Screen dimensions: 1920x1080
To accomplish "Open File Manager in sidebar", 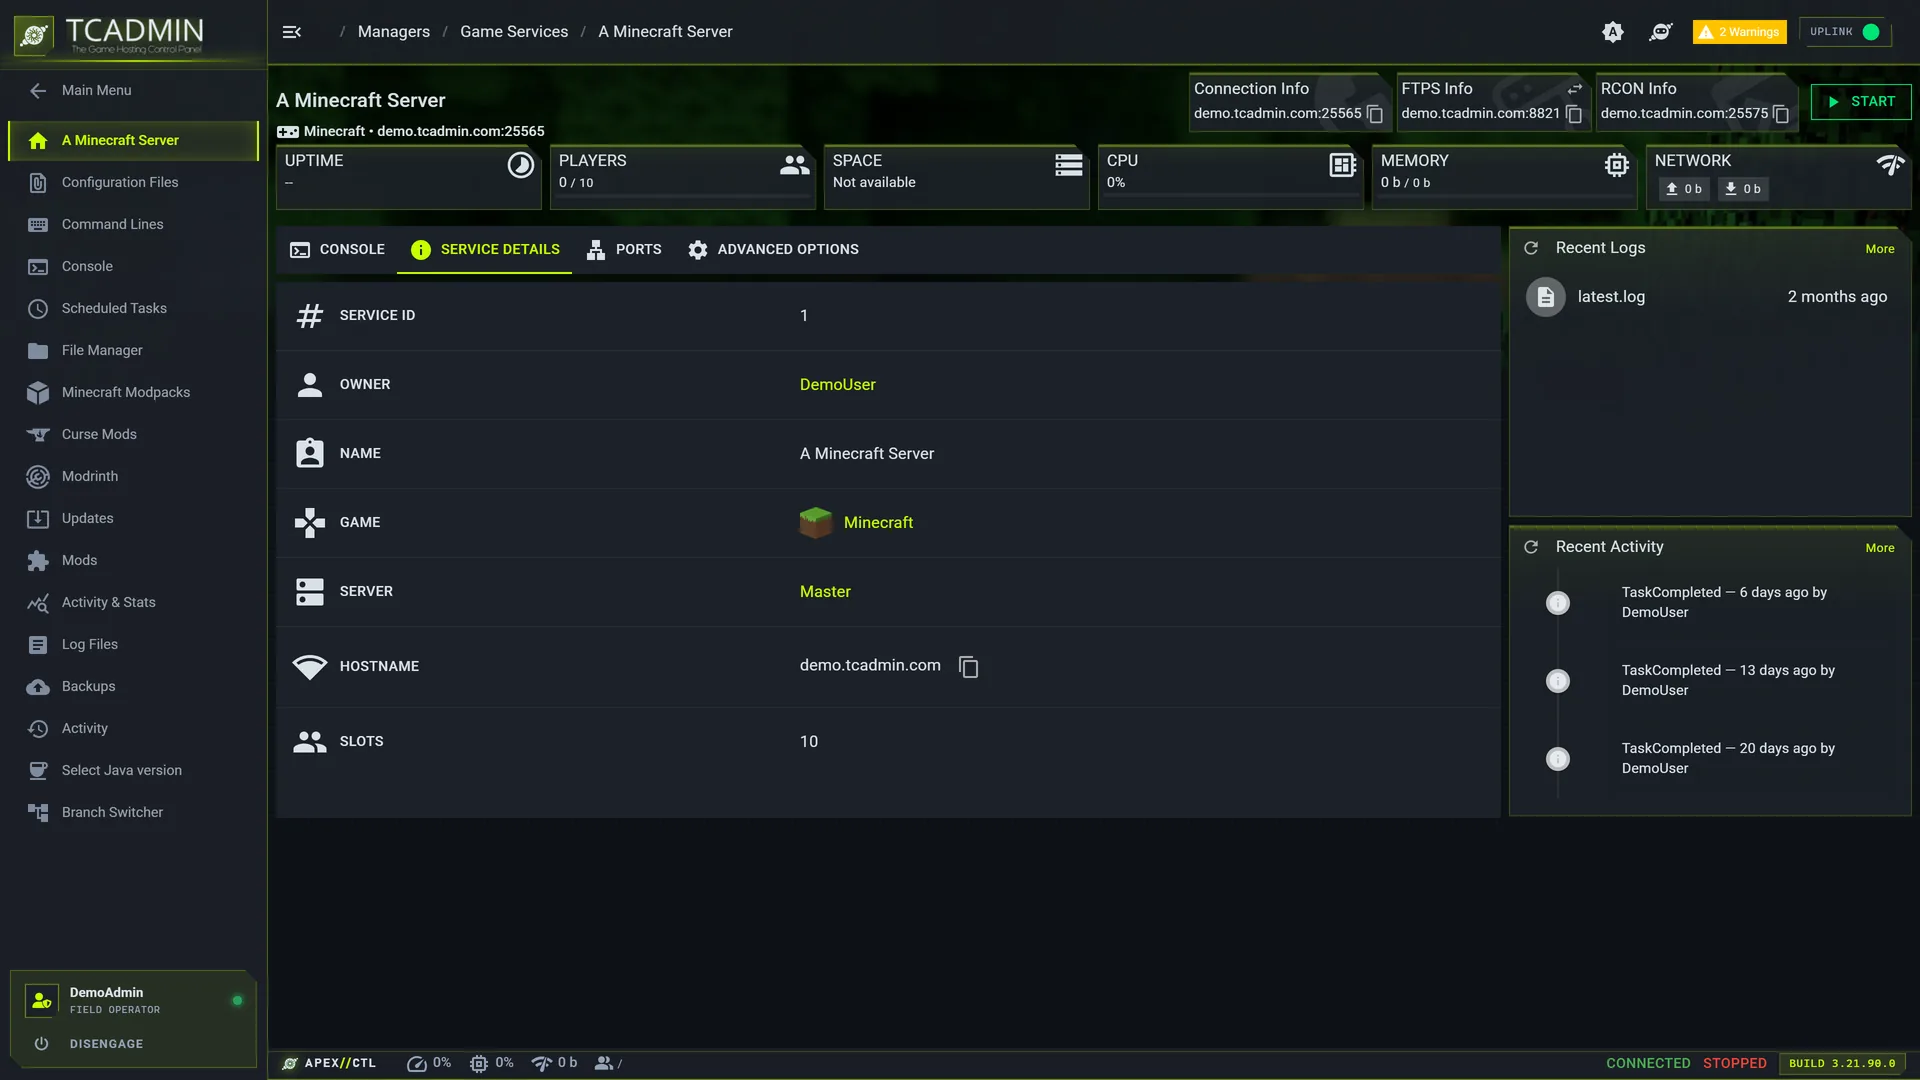I will pos(133,351).
